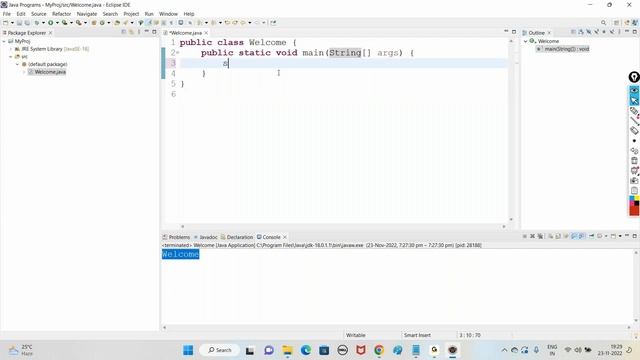Toggle Hide Fields in Outline toolbar
Viewport: 640px width, 360px height.
tap(589, 32)
